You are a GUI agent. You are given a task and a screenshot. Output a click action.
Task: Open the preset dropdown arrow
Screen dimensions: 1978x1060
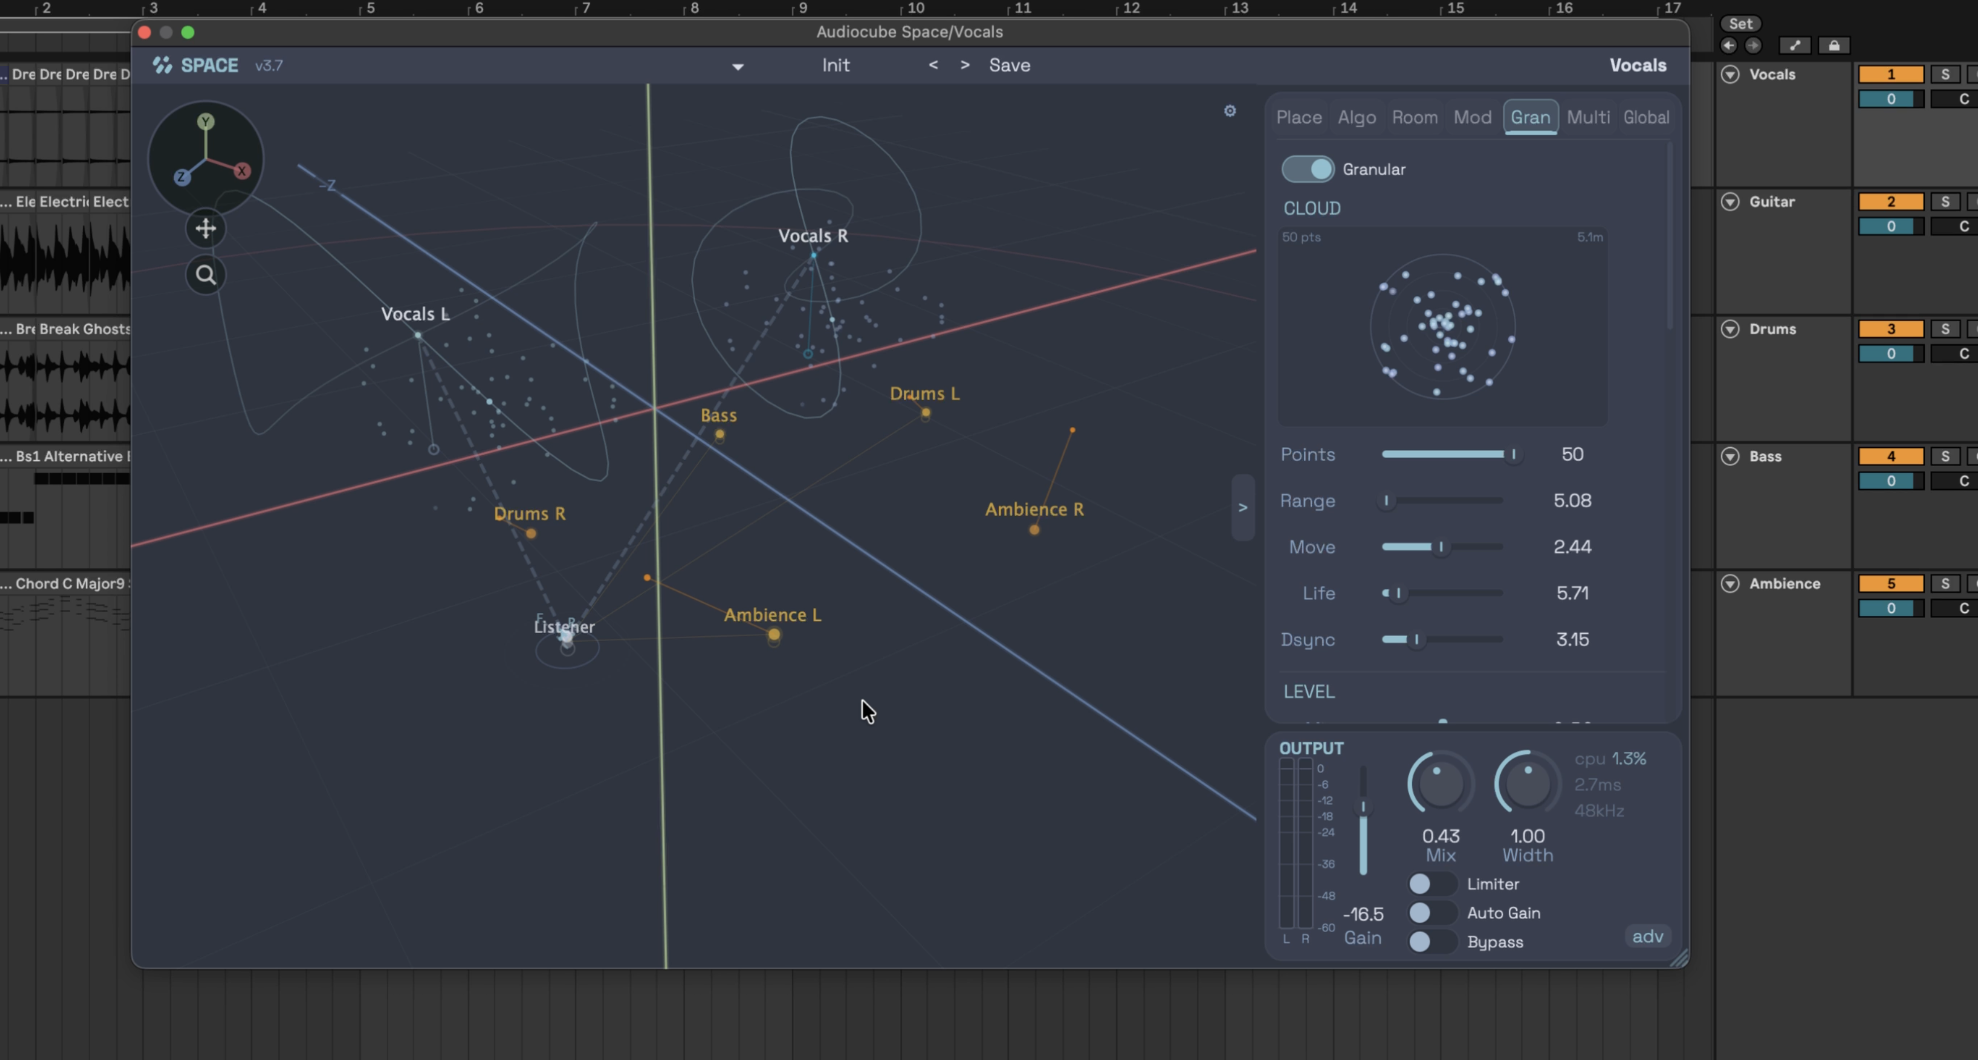(738, 67)
